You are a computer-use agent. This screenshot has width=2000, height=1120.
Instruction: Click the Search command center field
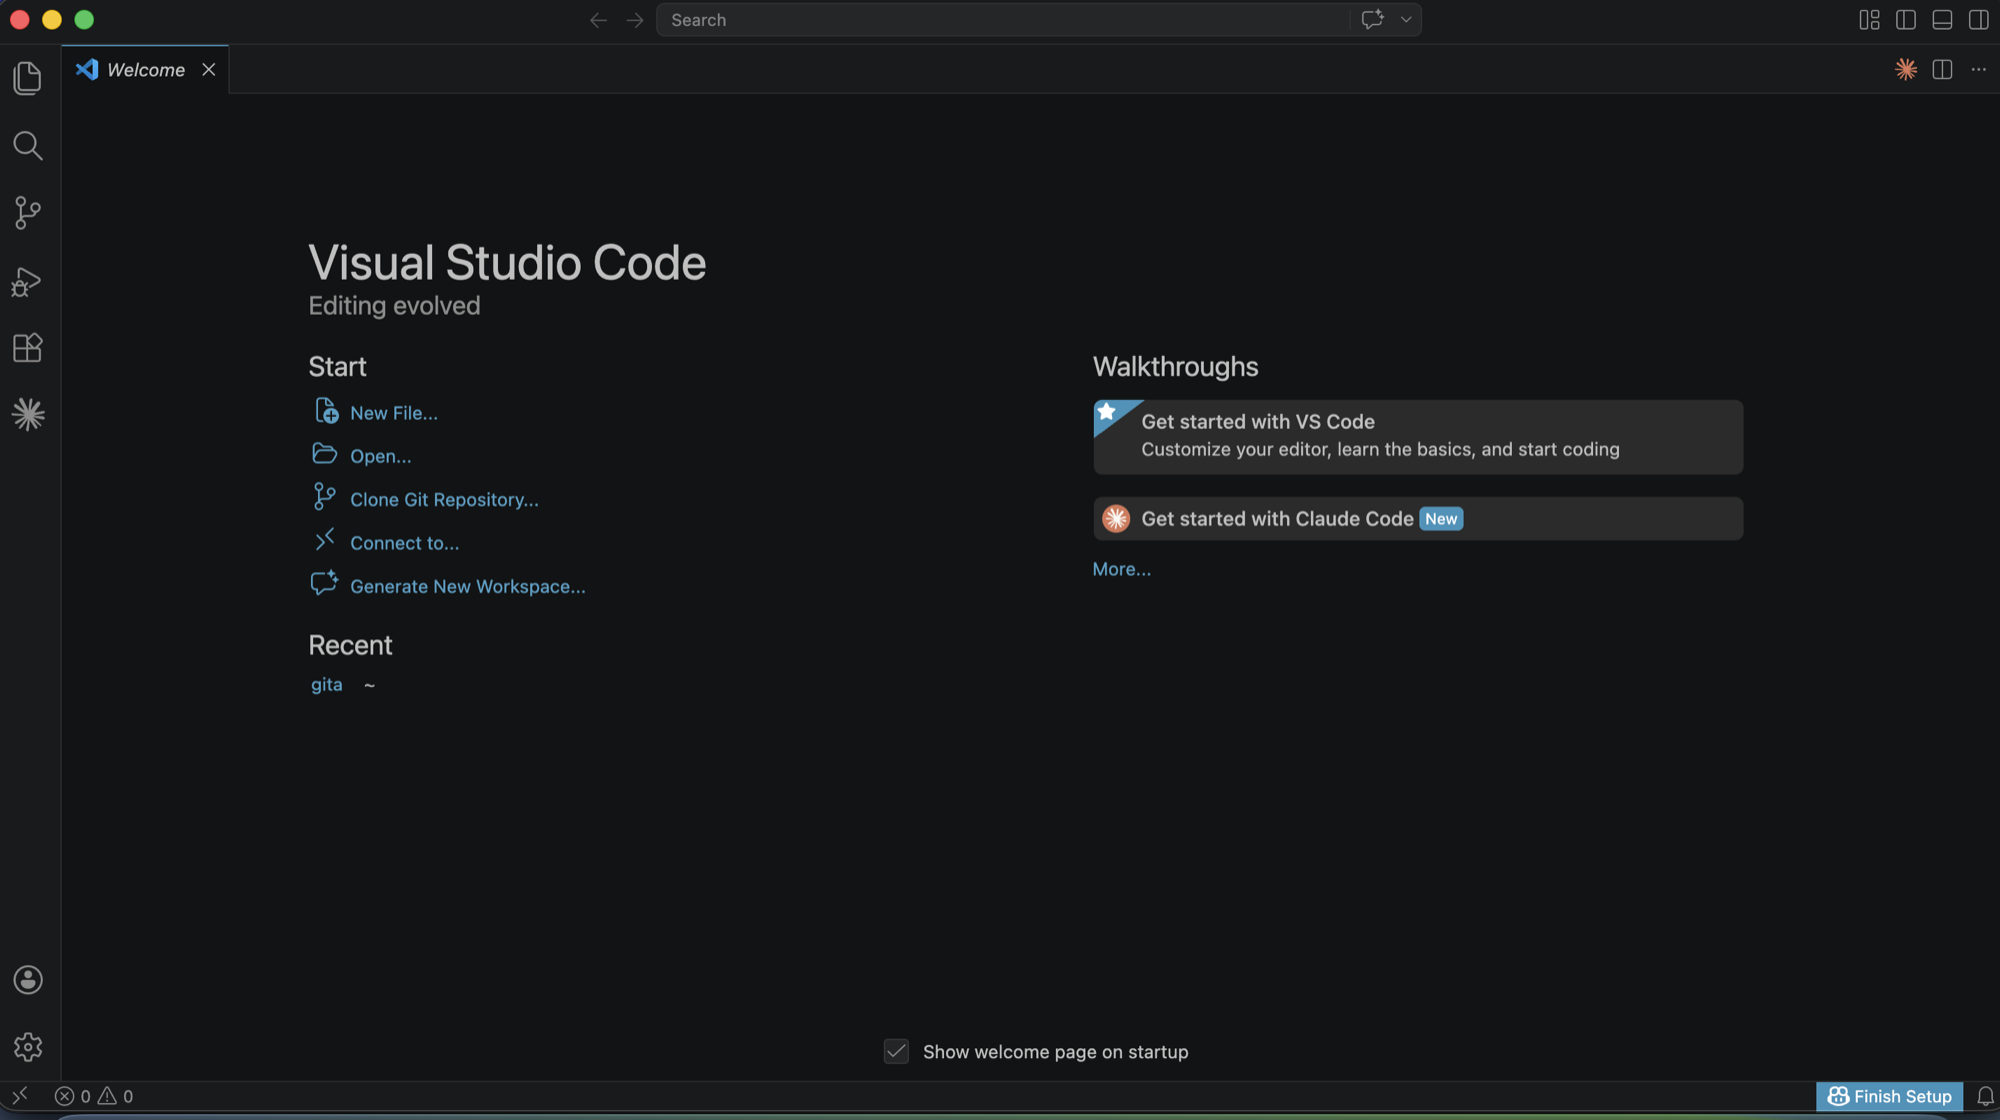[x=1000, y=20]
